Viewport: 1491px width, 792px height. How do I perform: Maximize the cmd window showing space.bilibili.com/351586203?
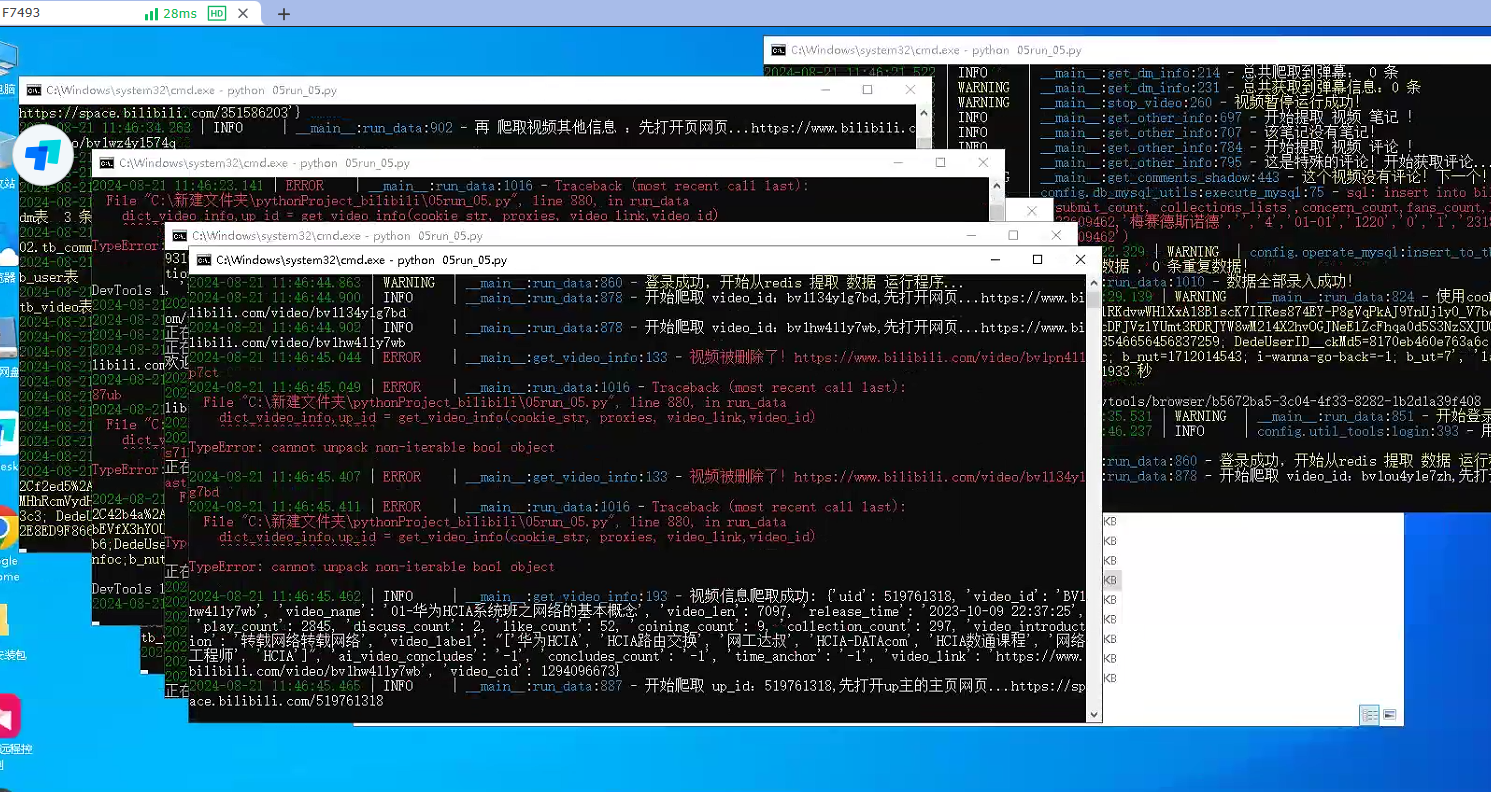867,90
